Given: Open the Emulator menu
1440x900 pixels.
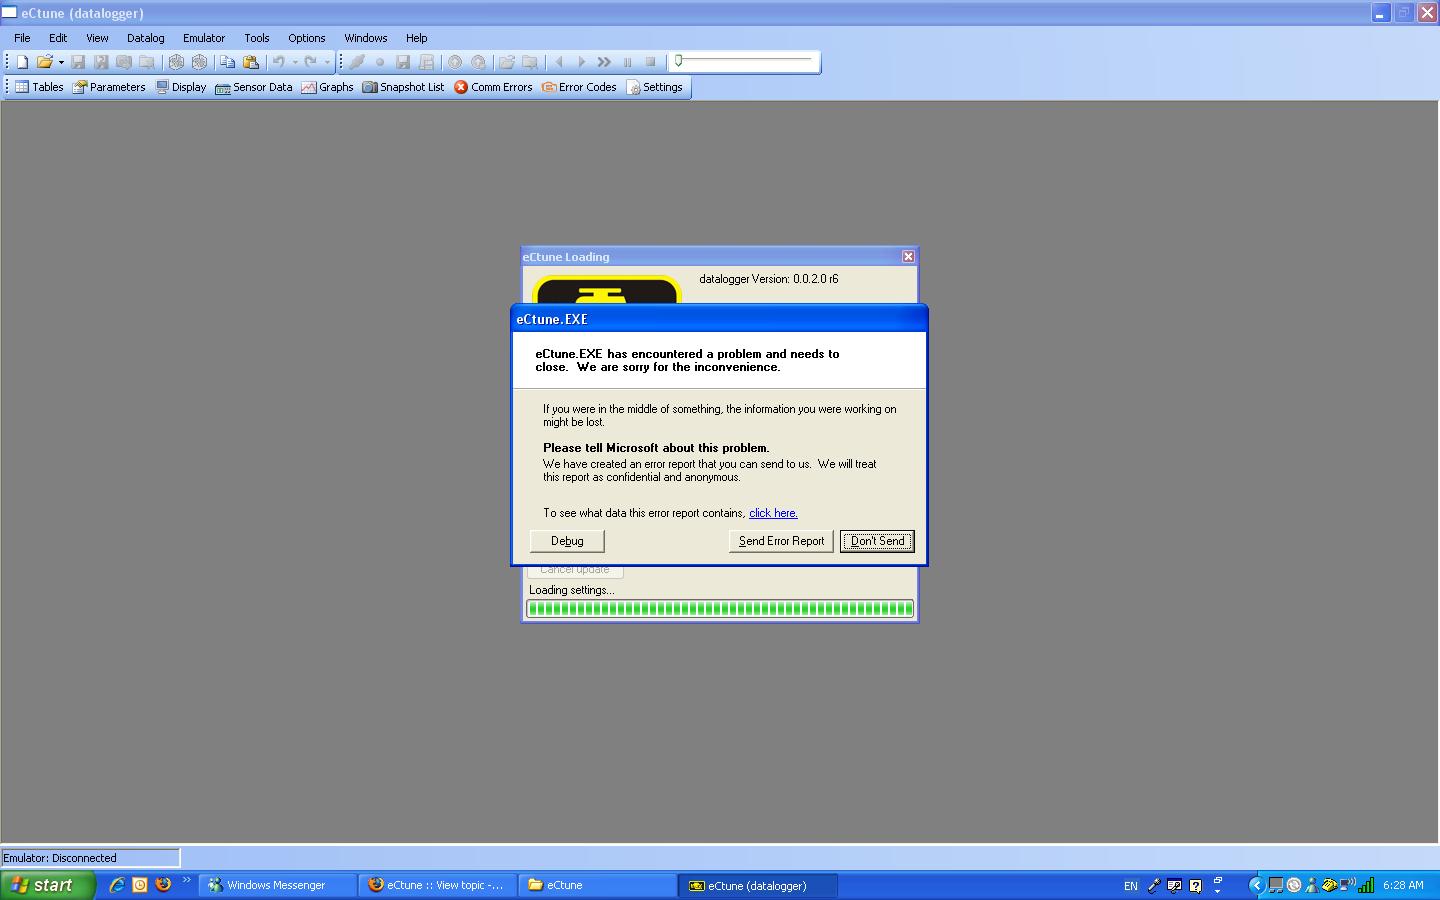Looking at the screenshot, I should pyautogui.click(x=204, y=38).
